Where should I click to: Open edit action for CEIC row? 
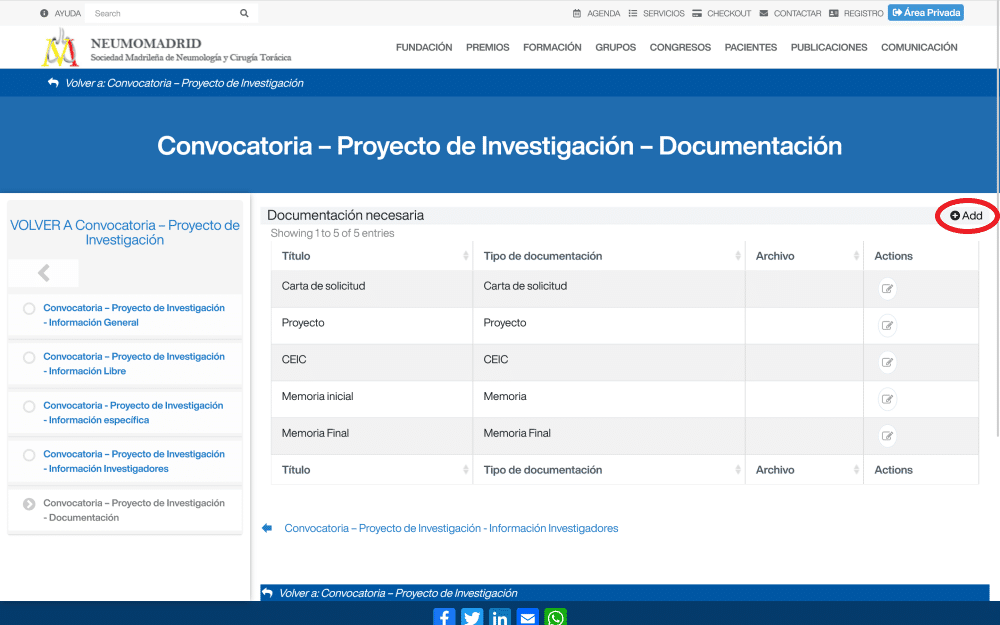[887, 362]
